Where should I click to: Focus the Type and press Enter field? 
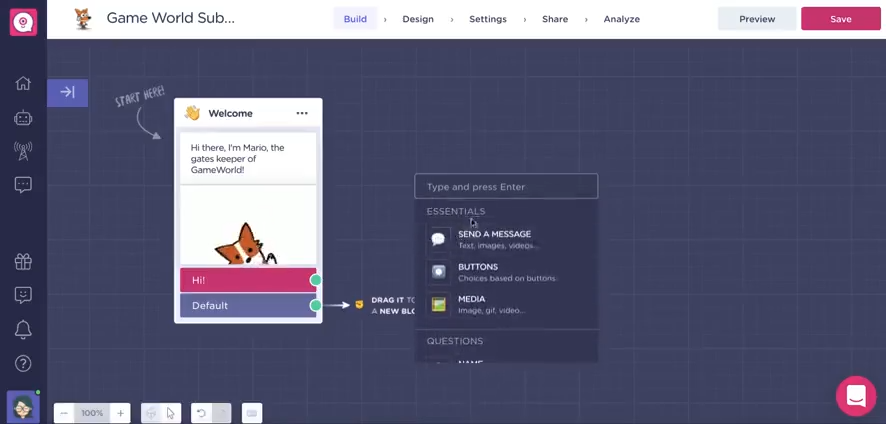(x=506, y=187)
